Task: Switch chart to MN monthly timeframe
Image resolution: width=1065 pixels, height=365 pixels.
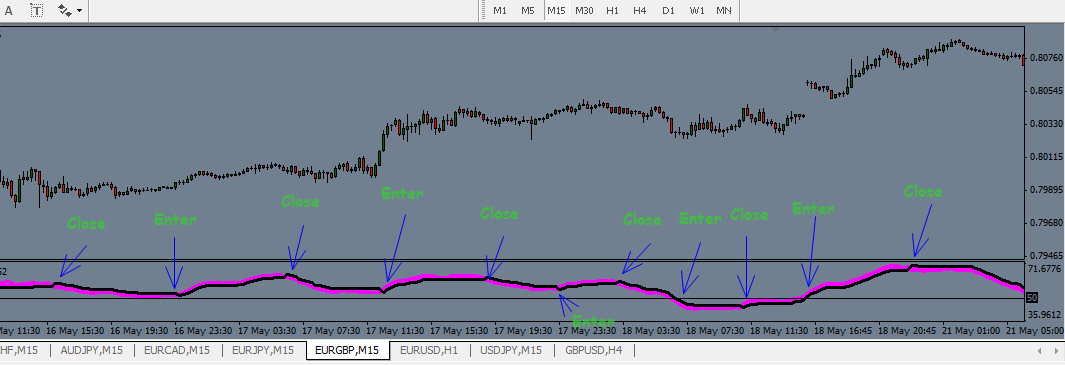Action: (x=724, y=10)
